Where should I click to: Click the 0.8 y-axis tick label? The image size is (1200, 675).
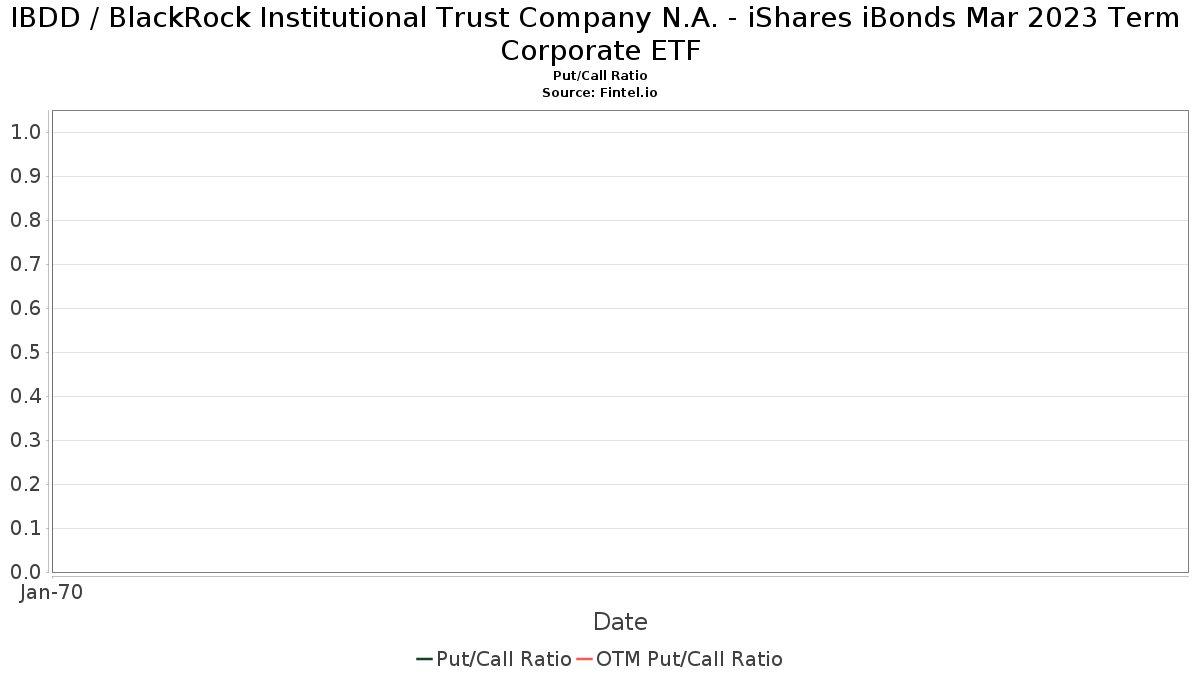[25, 220]
